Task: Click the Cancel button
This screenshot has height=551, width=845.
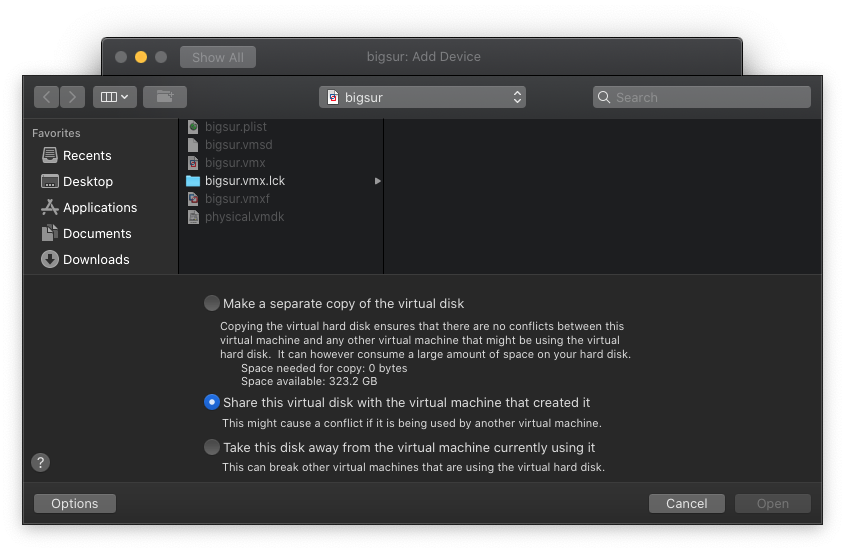Action: tap(686, 504)
